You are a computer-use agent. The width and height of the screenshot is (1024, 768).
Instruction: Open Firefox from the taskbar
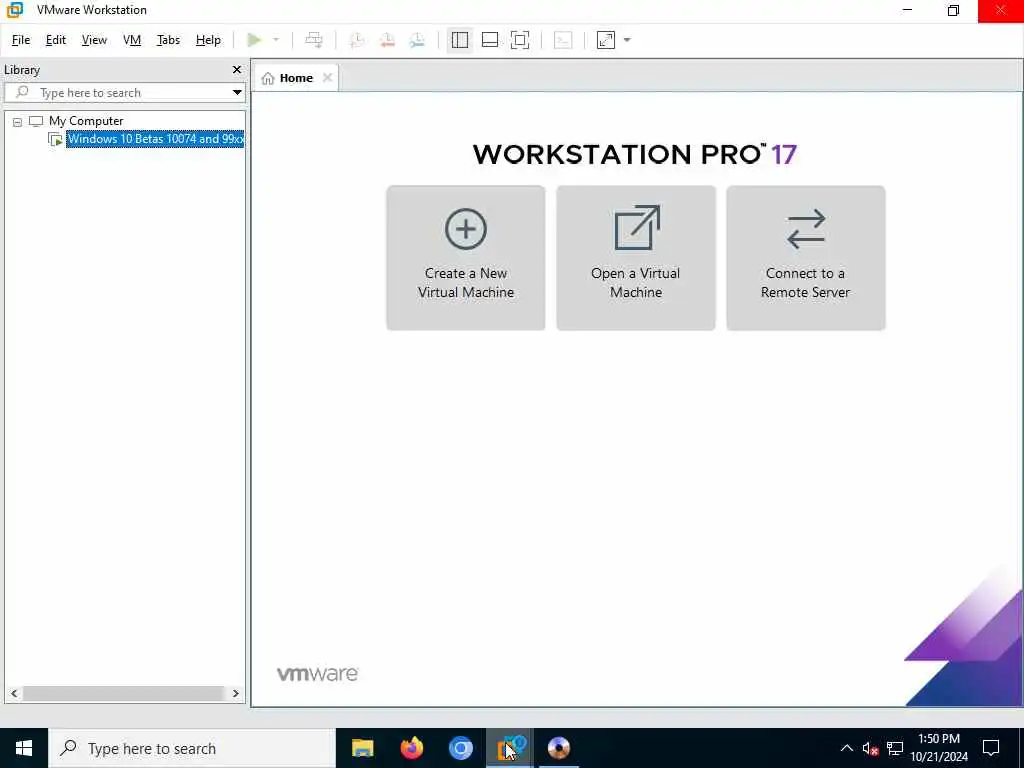pos(411,748)
